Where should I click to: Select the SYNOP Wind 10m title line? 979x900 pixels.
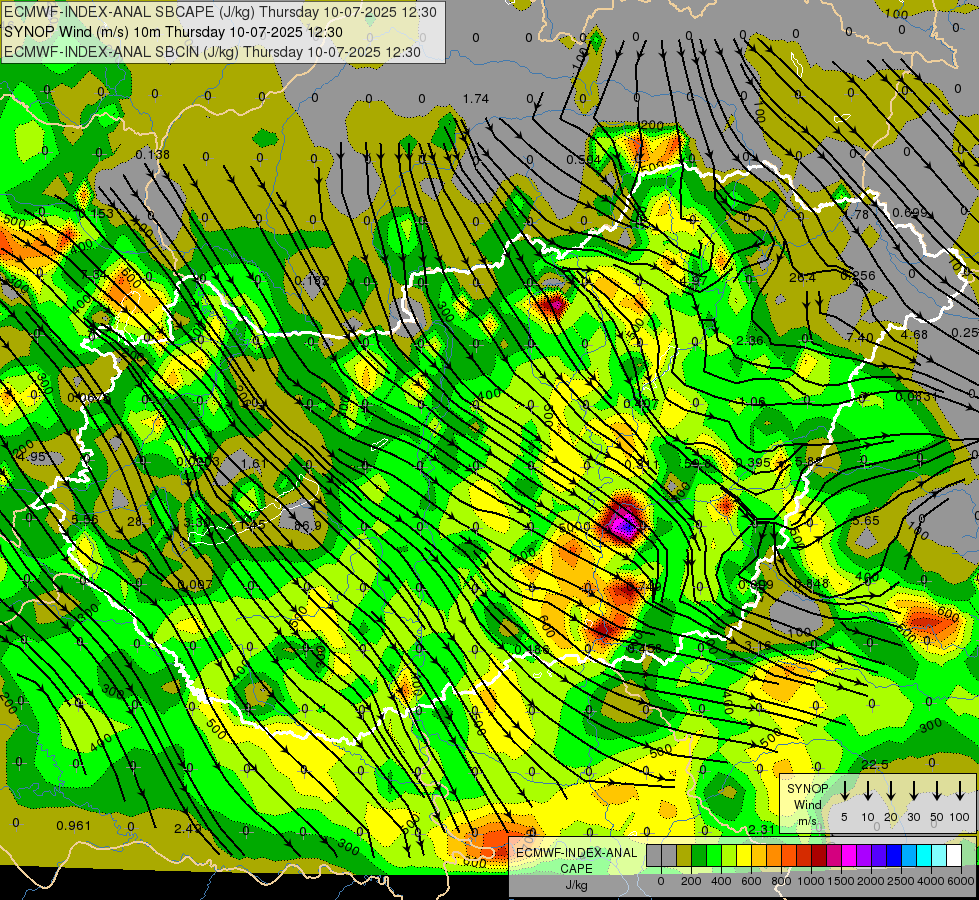point(173,32)
